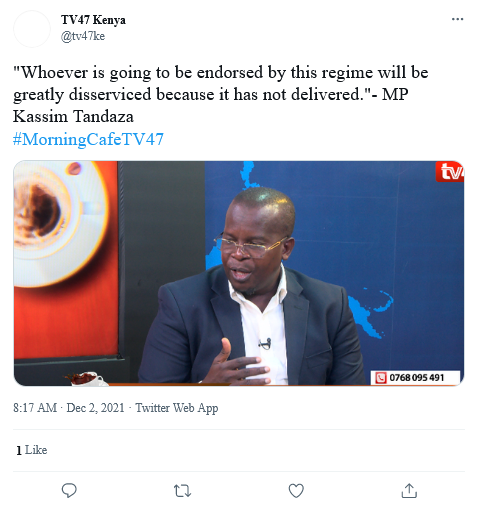Click the red tv47 logo watermark

coord(450,172)
